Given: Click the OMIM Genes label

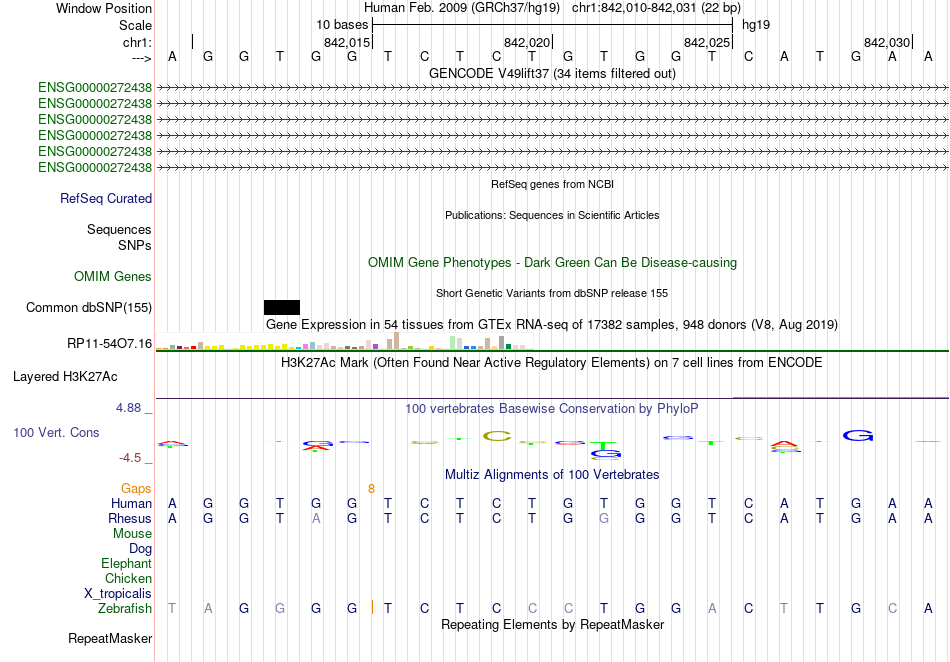Looking at the screenshot, I should click(113, 276).
